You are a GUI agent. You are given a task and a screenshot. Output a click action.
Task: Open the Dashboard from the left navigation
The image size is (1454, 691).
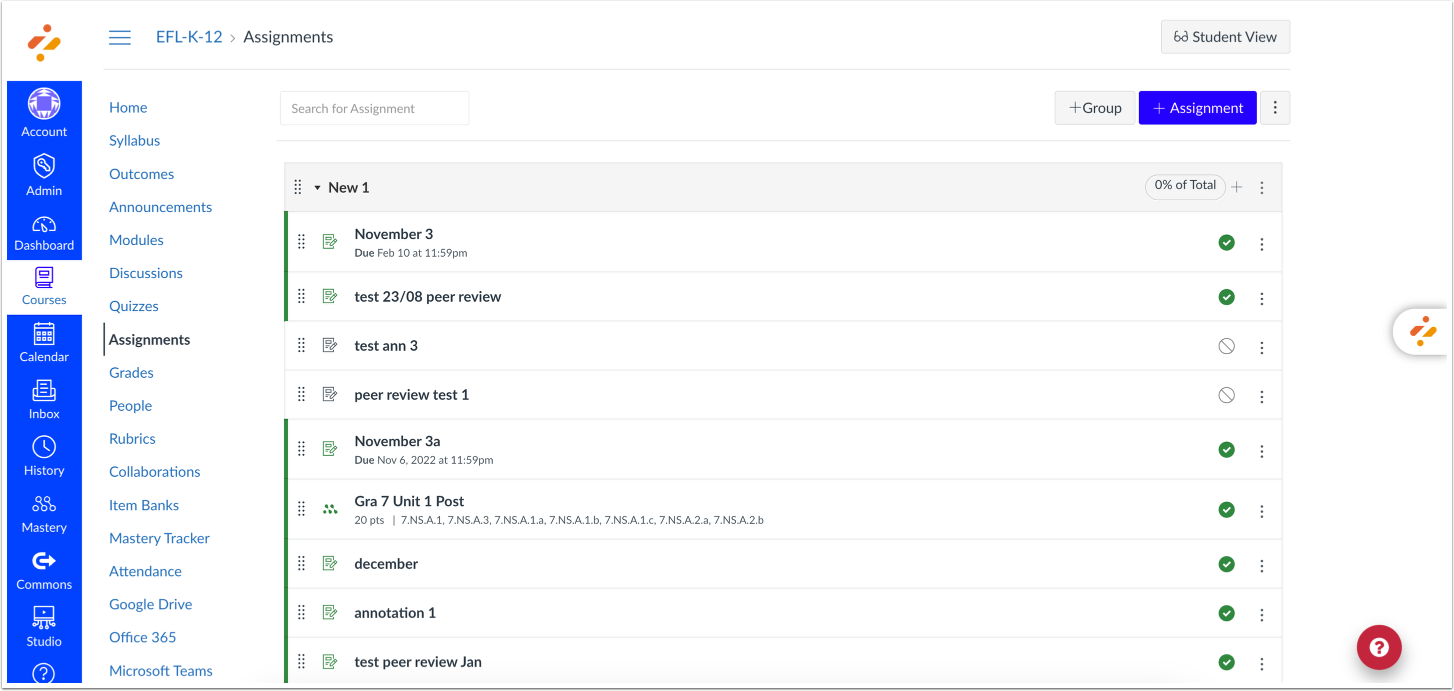coord(44,230)
